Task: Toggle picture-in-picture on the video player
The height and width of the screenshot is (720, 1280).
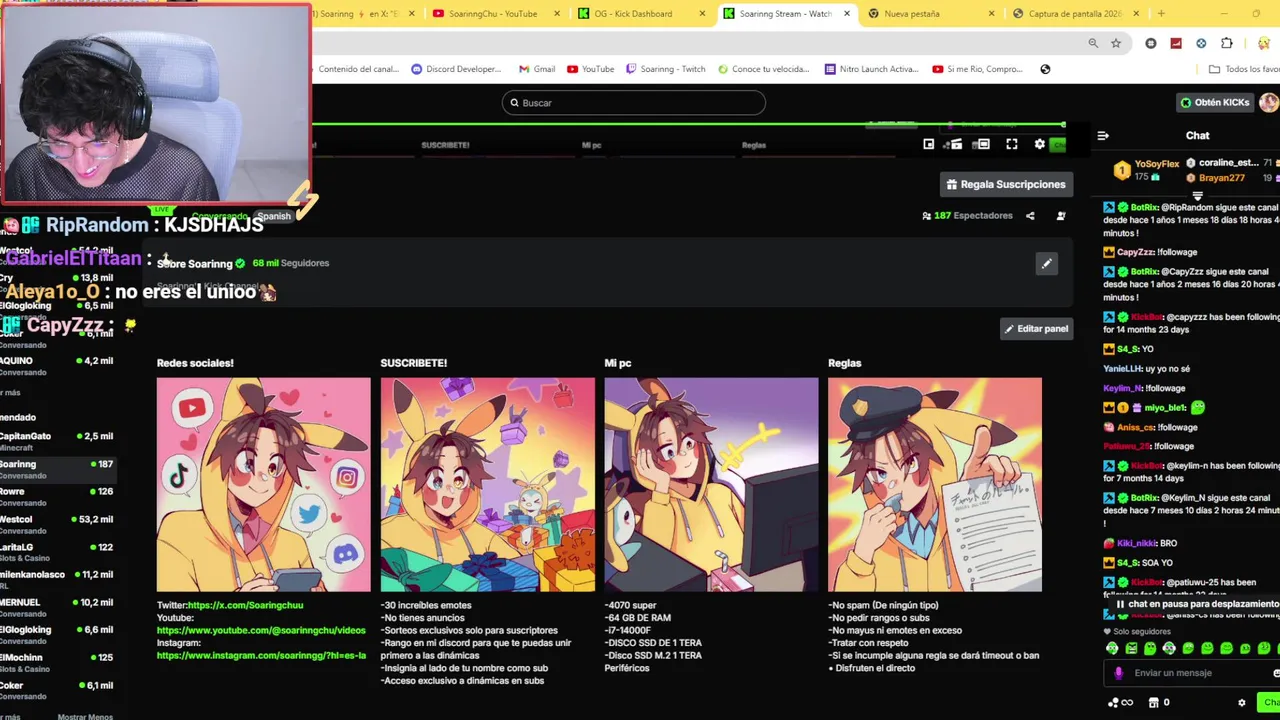Action: pyautogui.click(x=929, y=145)
